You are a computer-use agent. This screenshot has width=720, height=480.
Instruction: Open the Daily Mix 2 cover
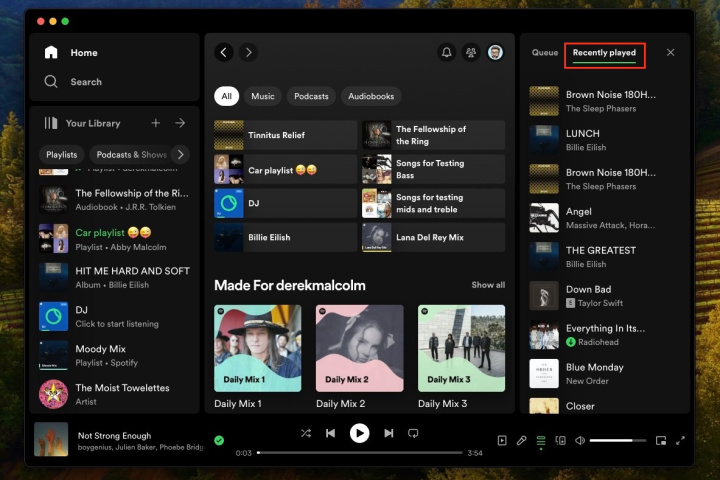pos(360,348)
